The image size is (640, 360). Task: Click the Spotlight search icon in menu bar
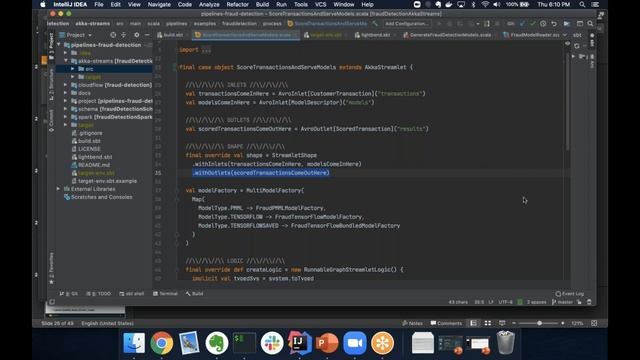pos(582,4)
